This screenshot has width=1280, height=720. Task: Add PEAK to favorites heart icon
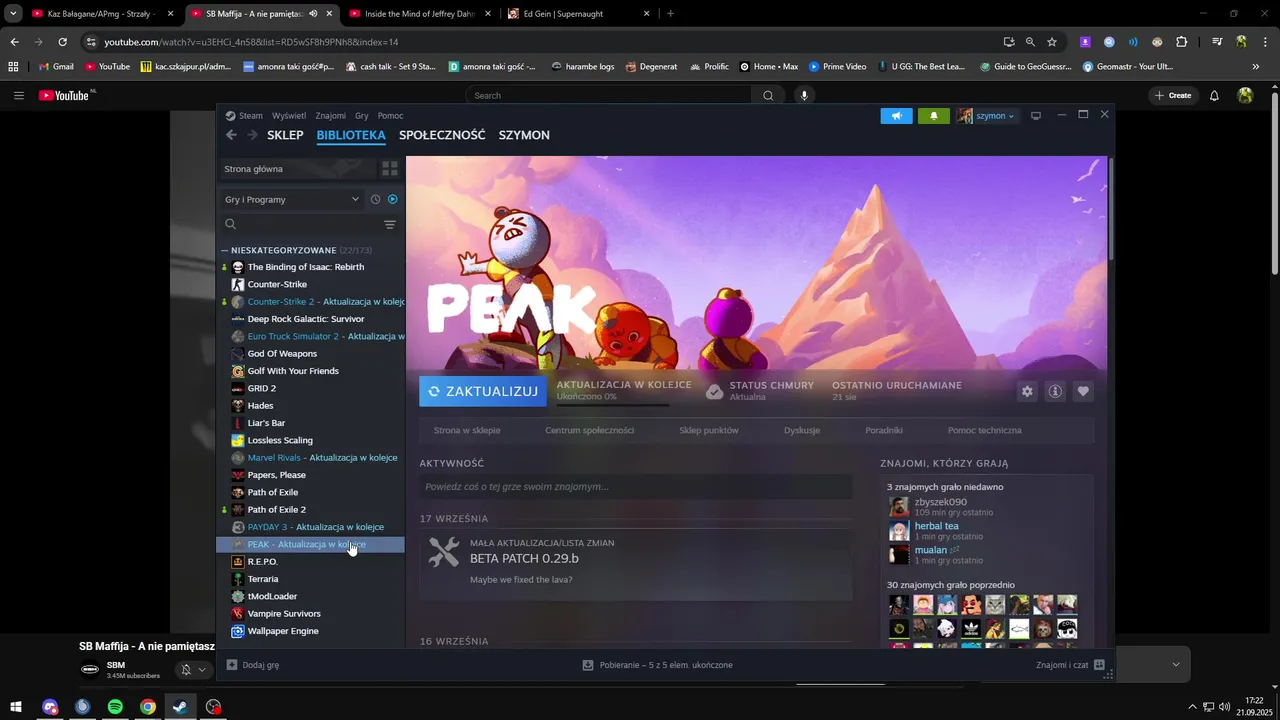point(1083,392)
